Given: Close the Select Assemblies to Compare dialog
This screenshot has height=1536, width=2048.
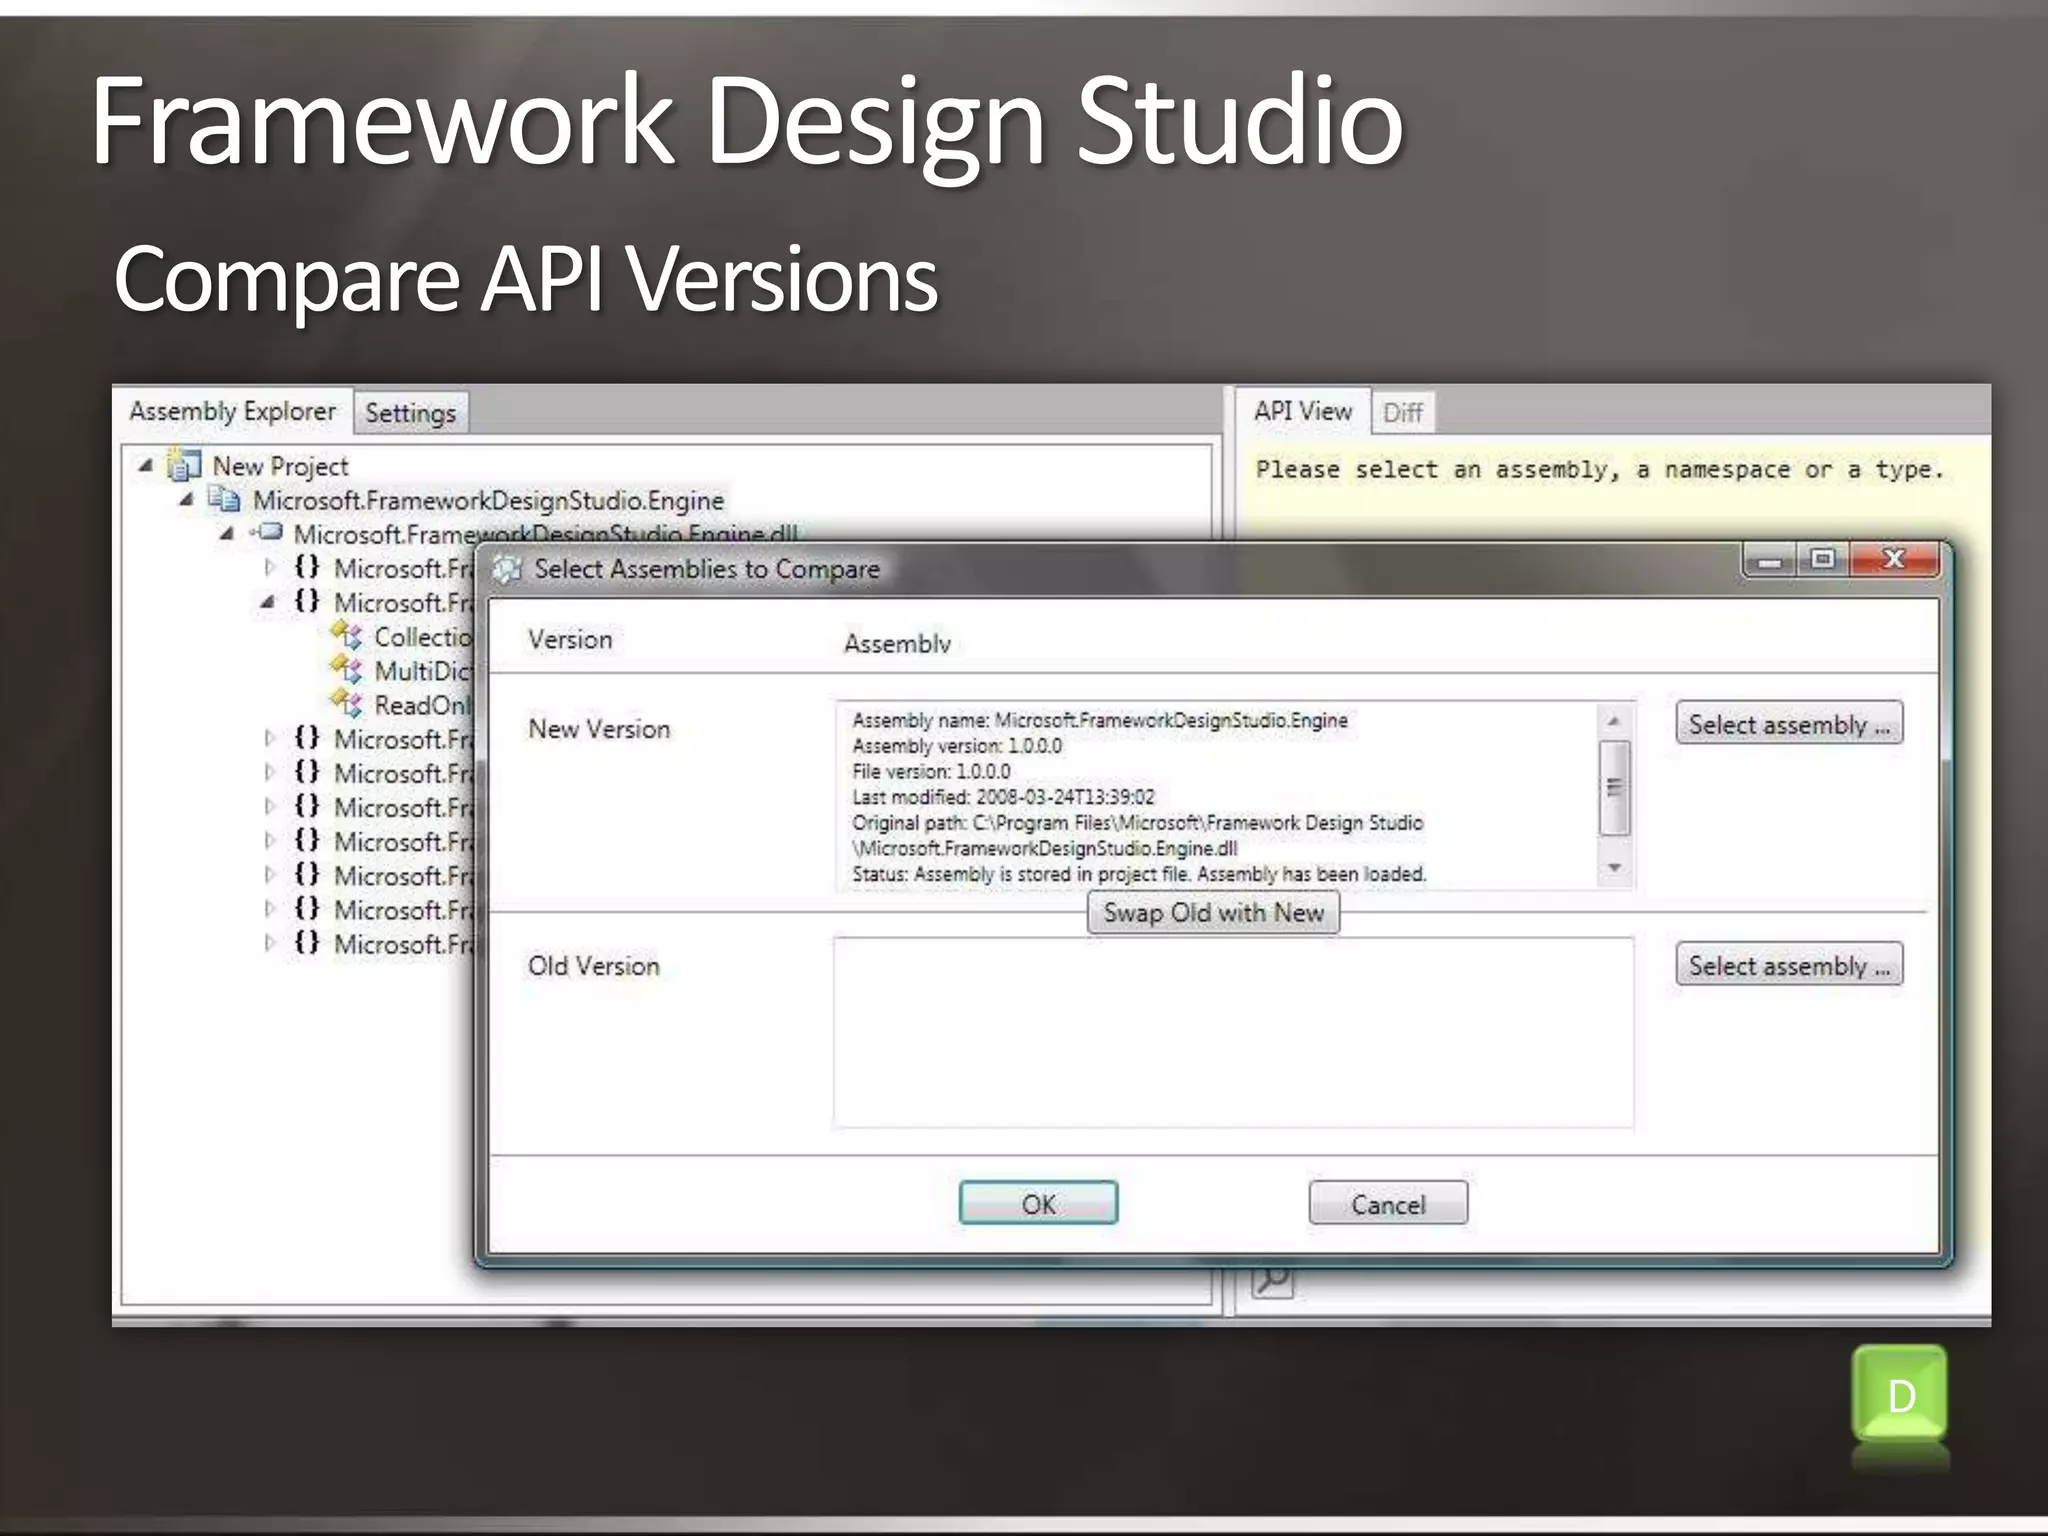Looking at the screenshot, I should (x=1894, y=558).
